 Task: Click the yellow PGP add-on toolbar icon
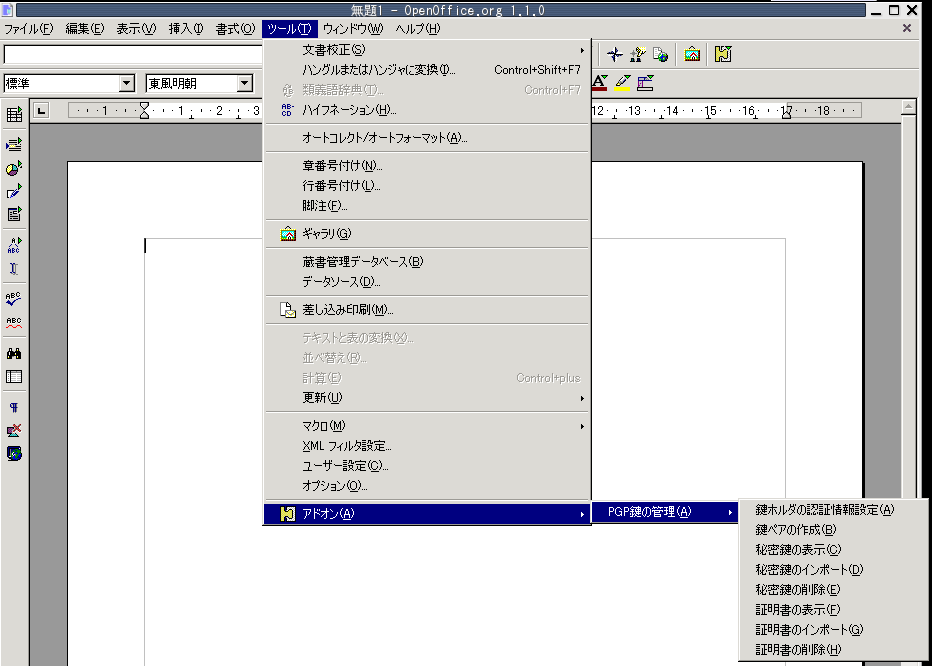tap(723, 55)
